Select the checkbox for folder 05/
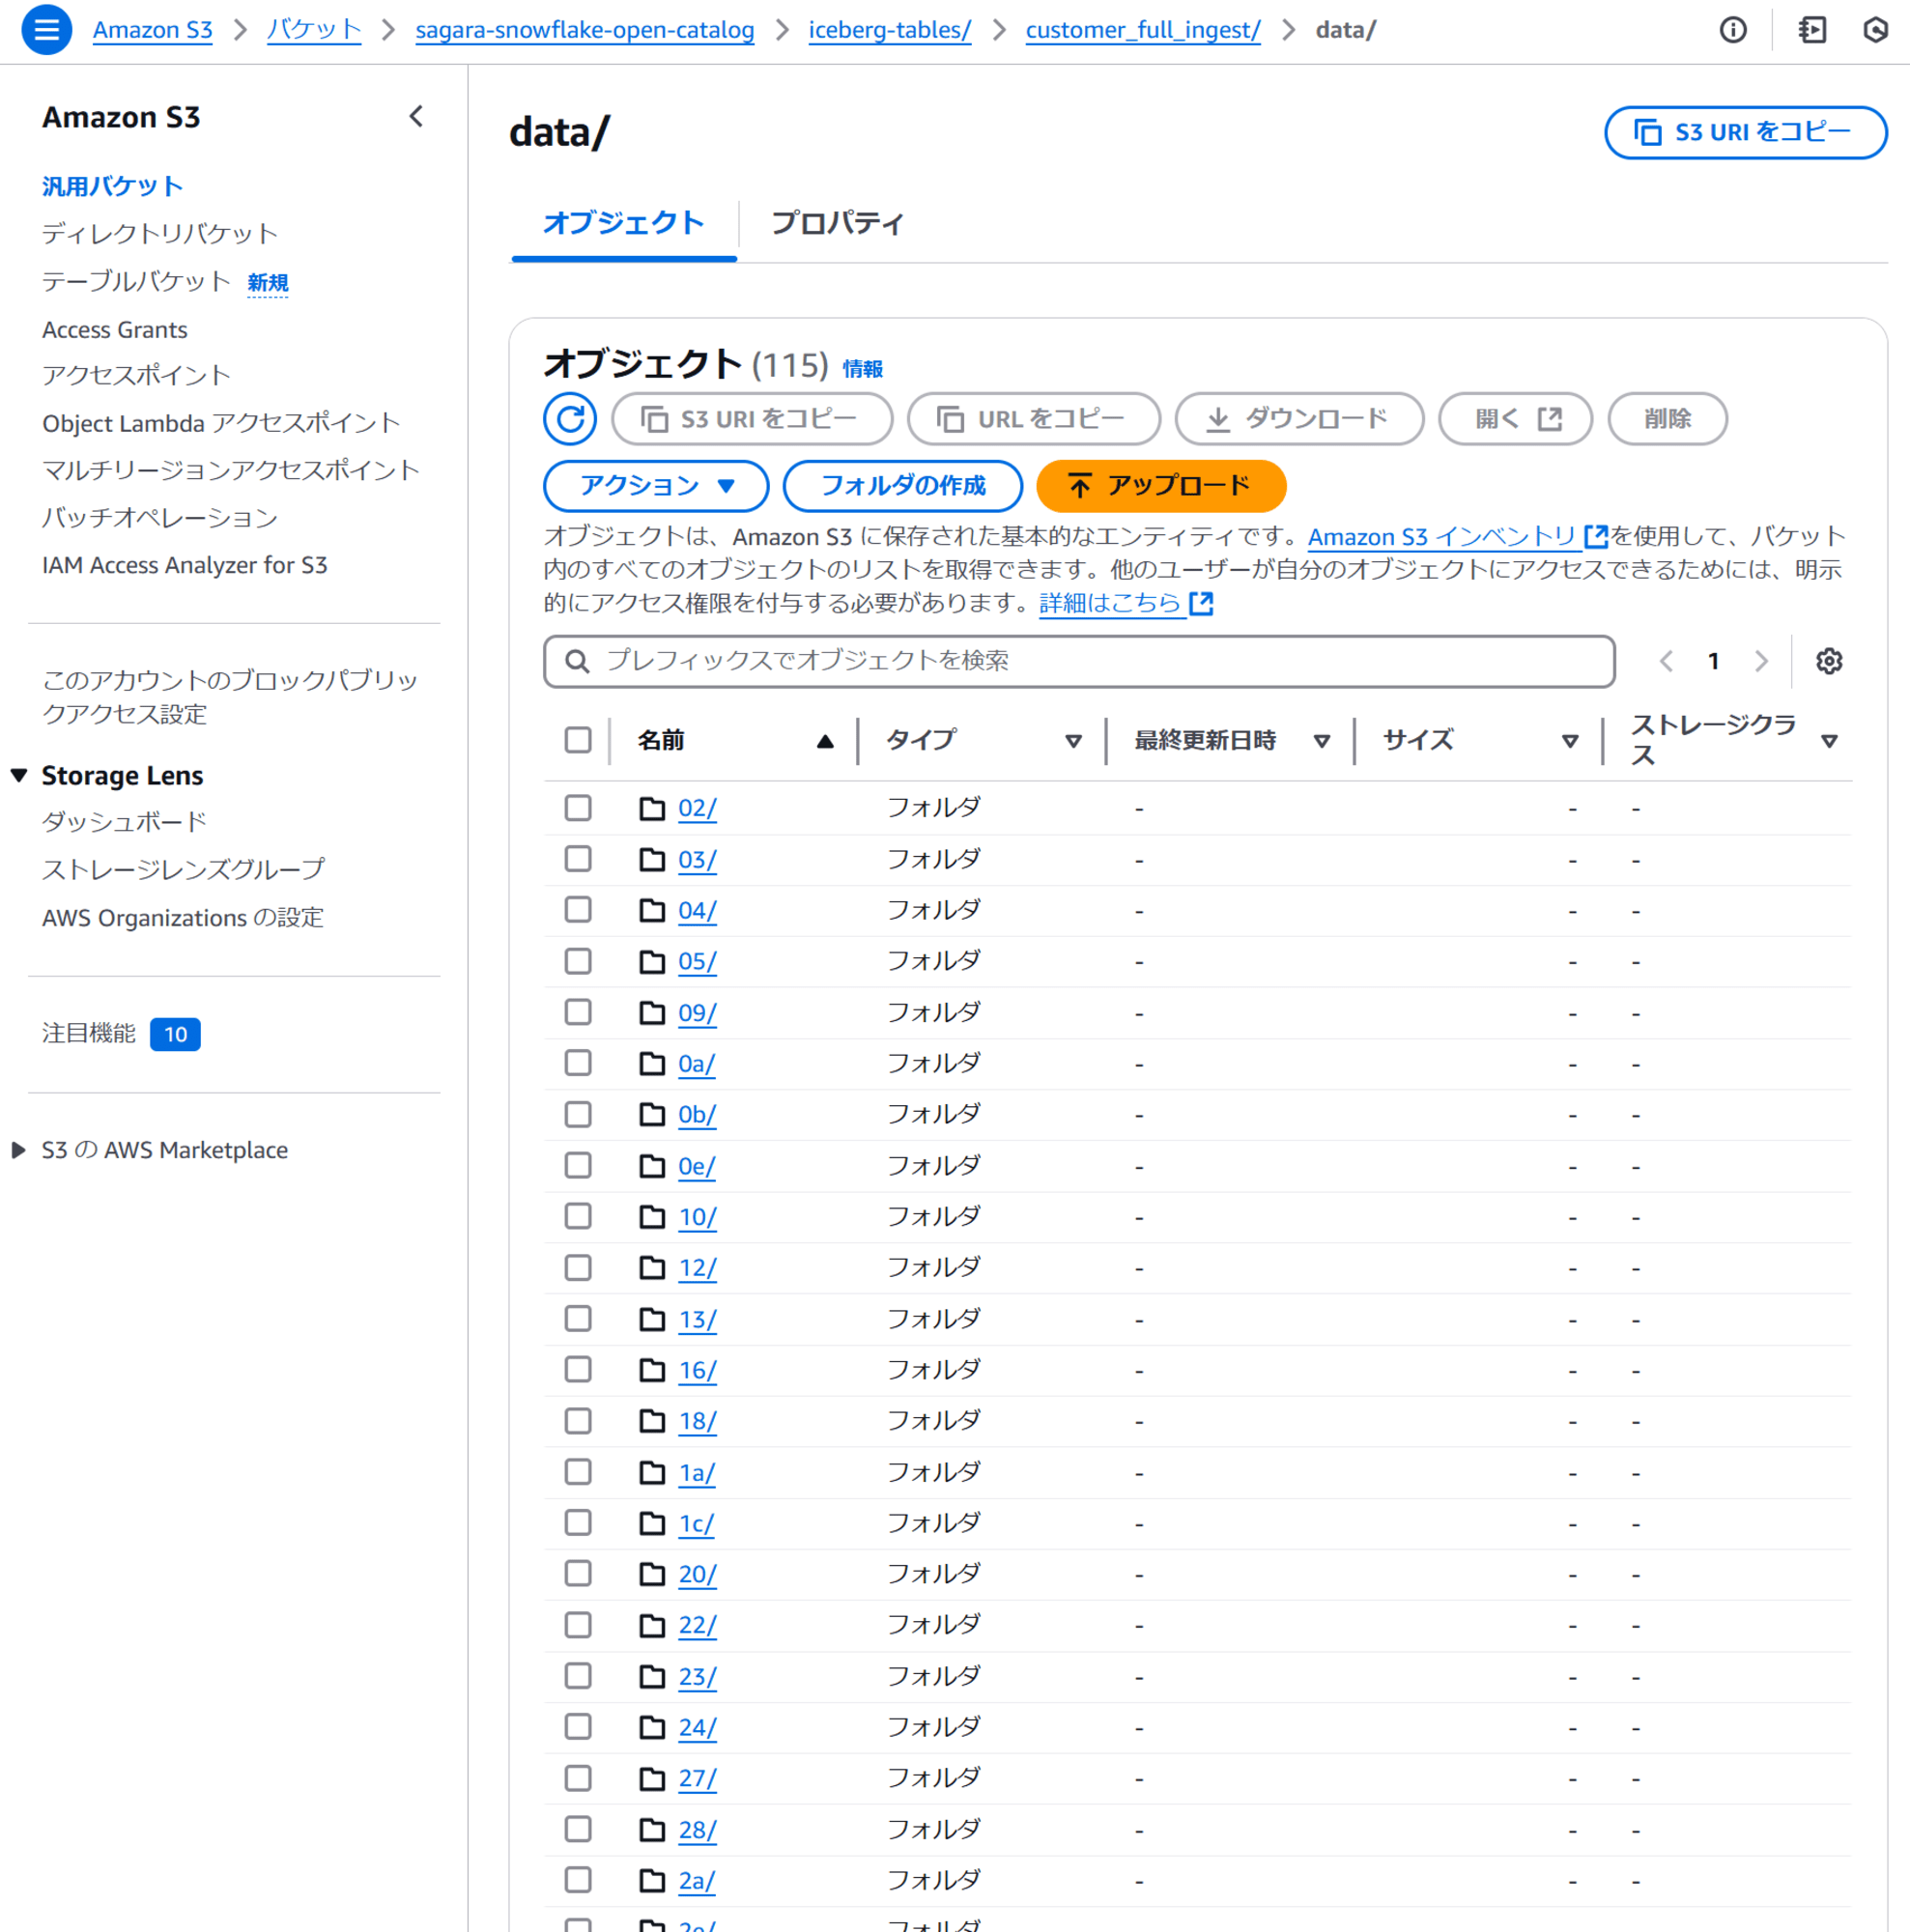Screen dimensions: 1910x1932 (578, 962)
